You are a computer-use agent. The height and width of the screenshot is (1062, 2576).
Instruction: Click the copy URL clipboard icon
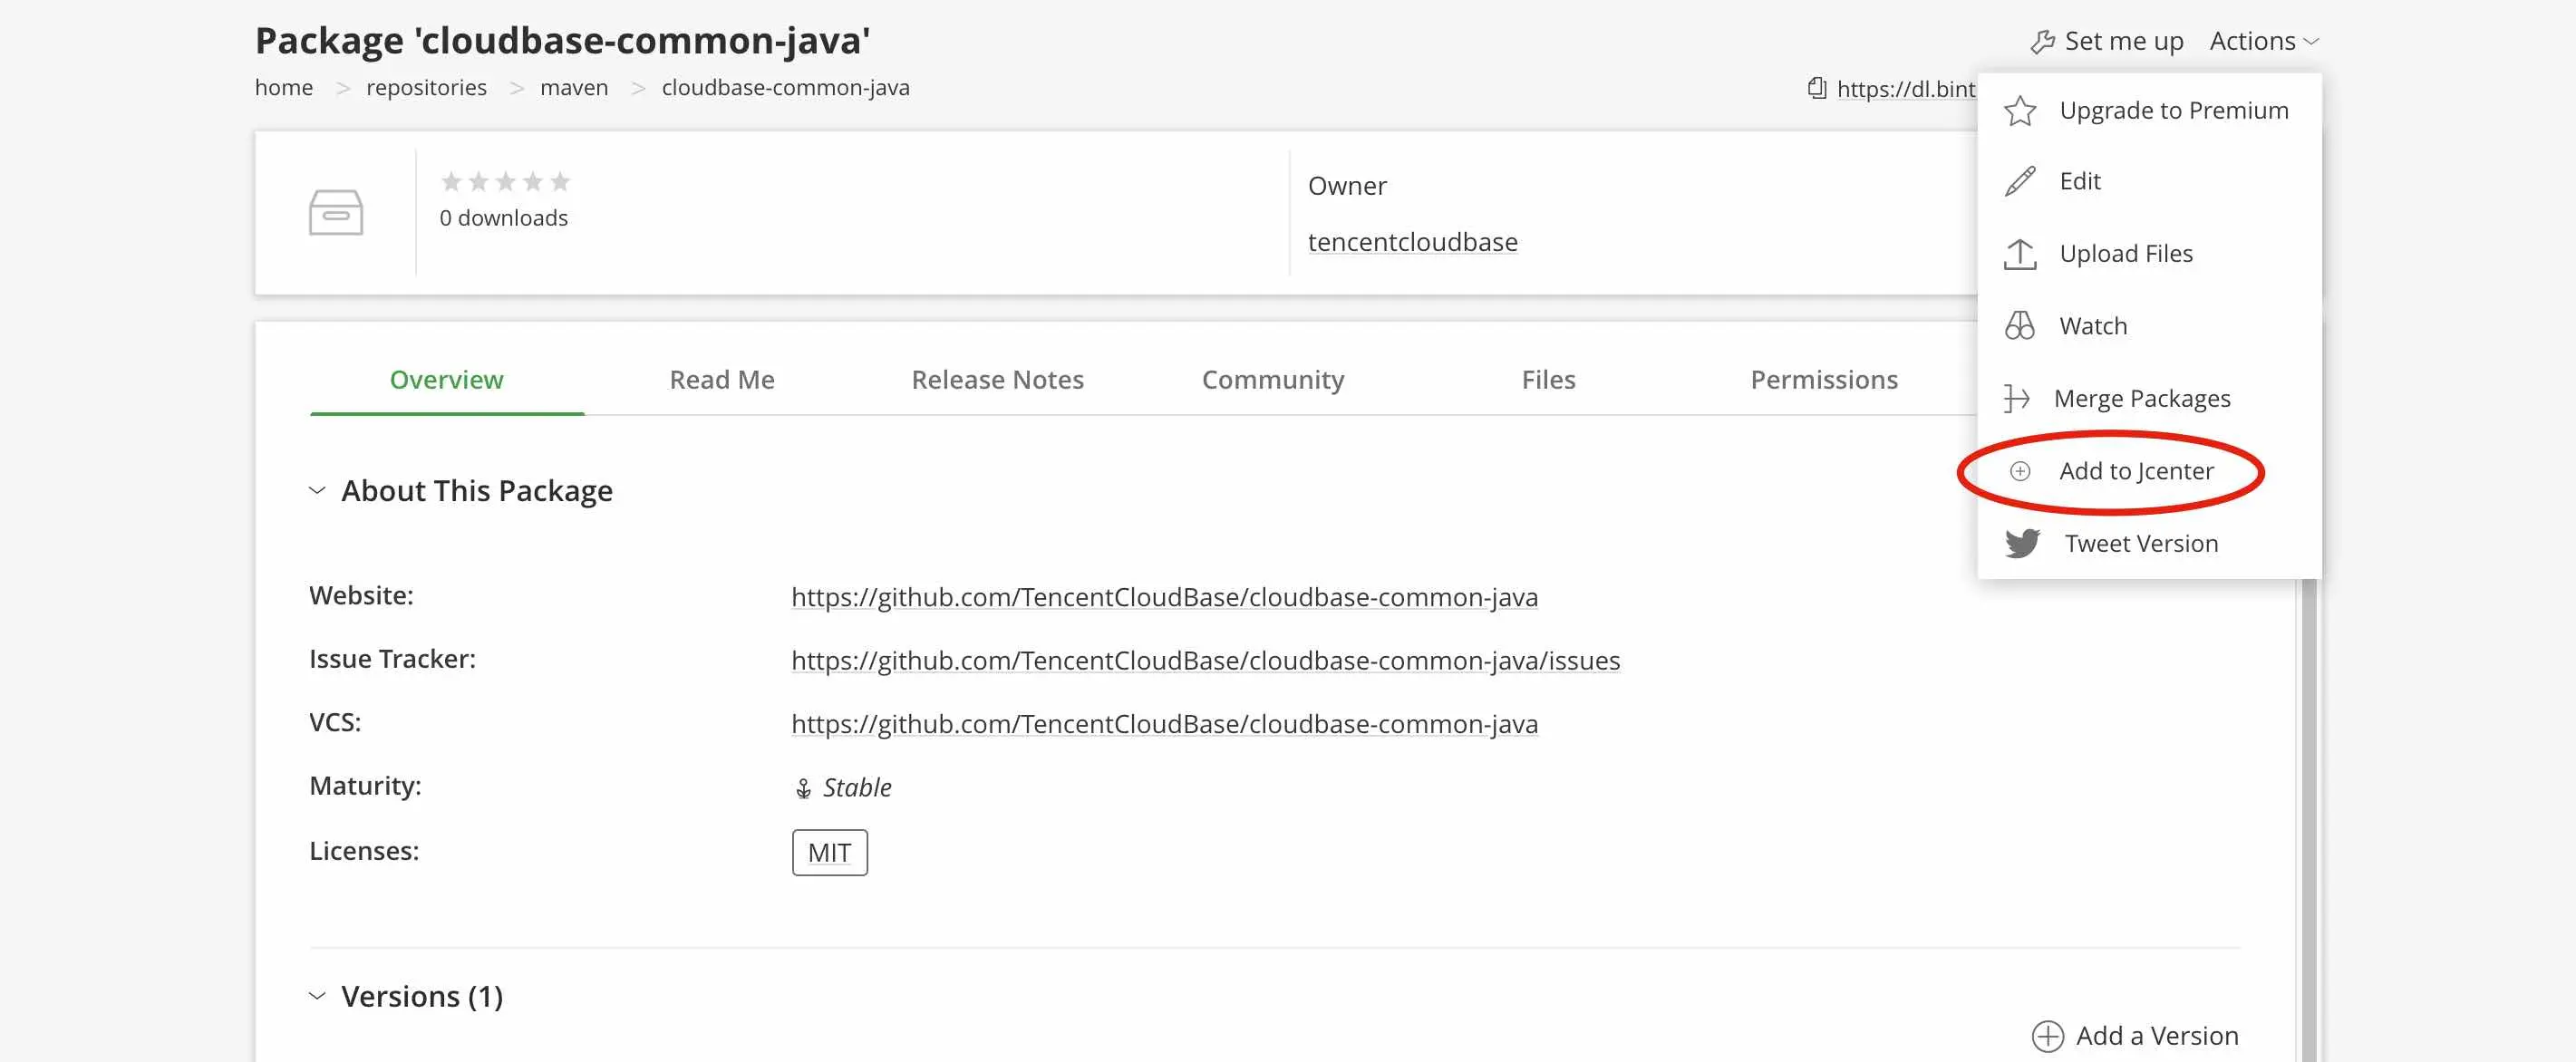(1817, 88)
